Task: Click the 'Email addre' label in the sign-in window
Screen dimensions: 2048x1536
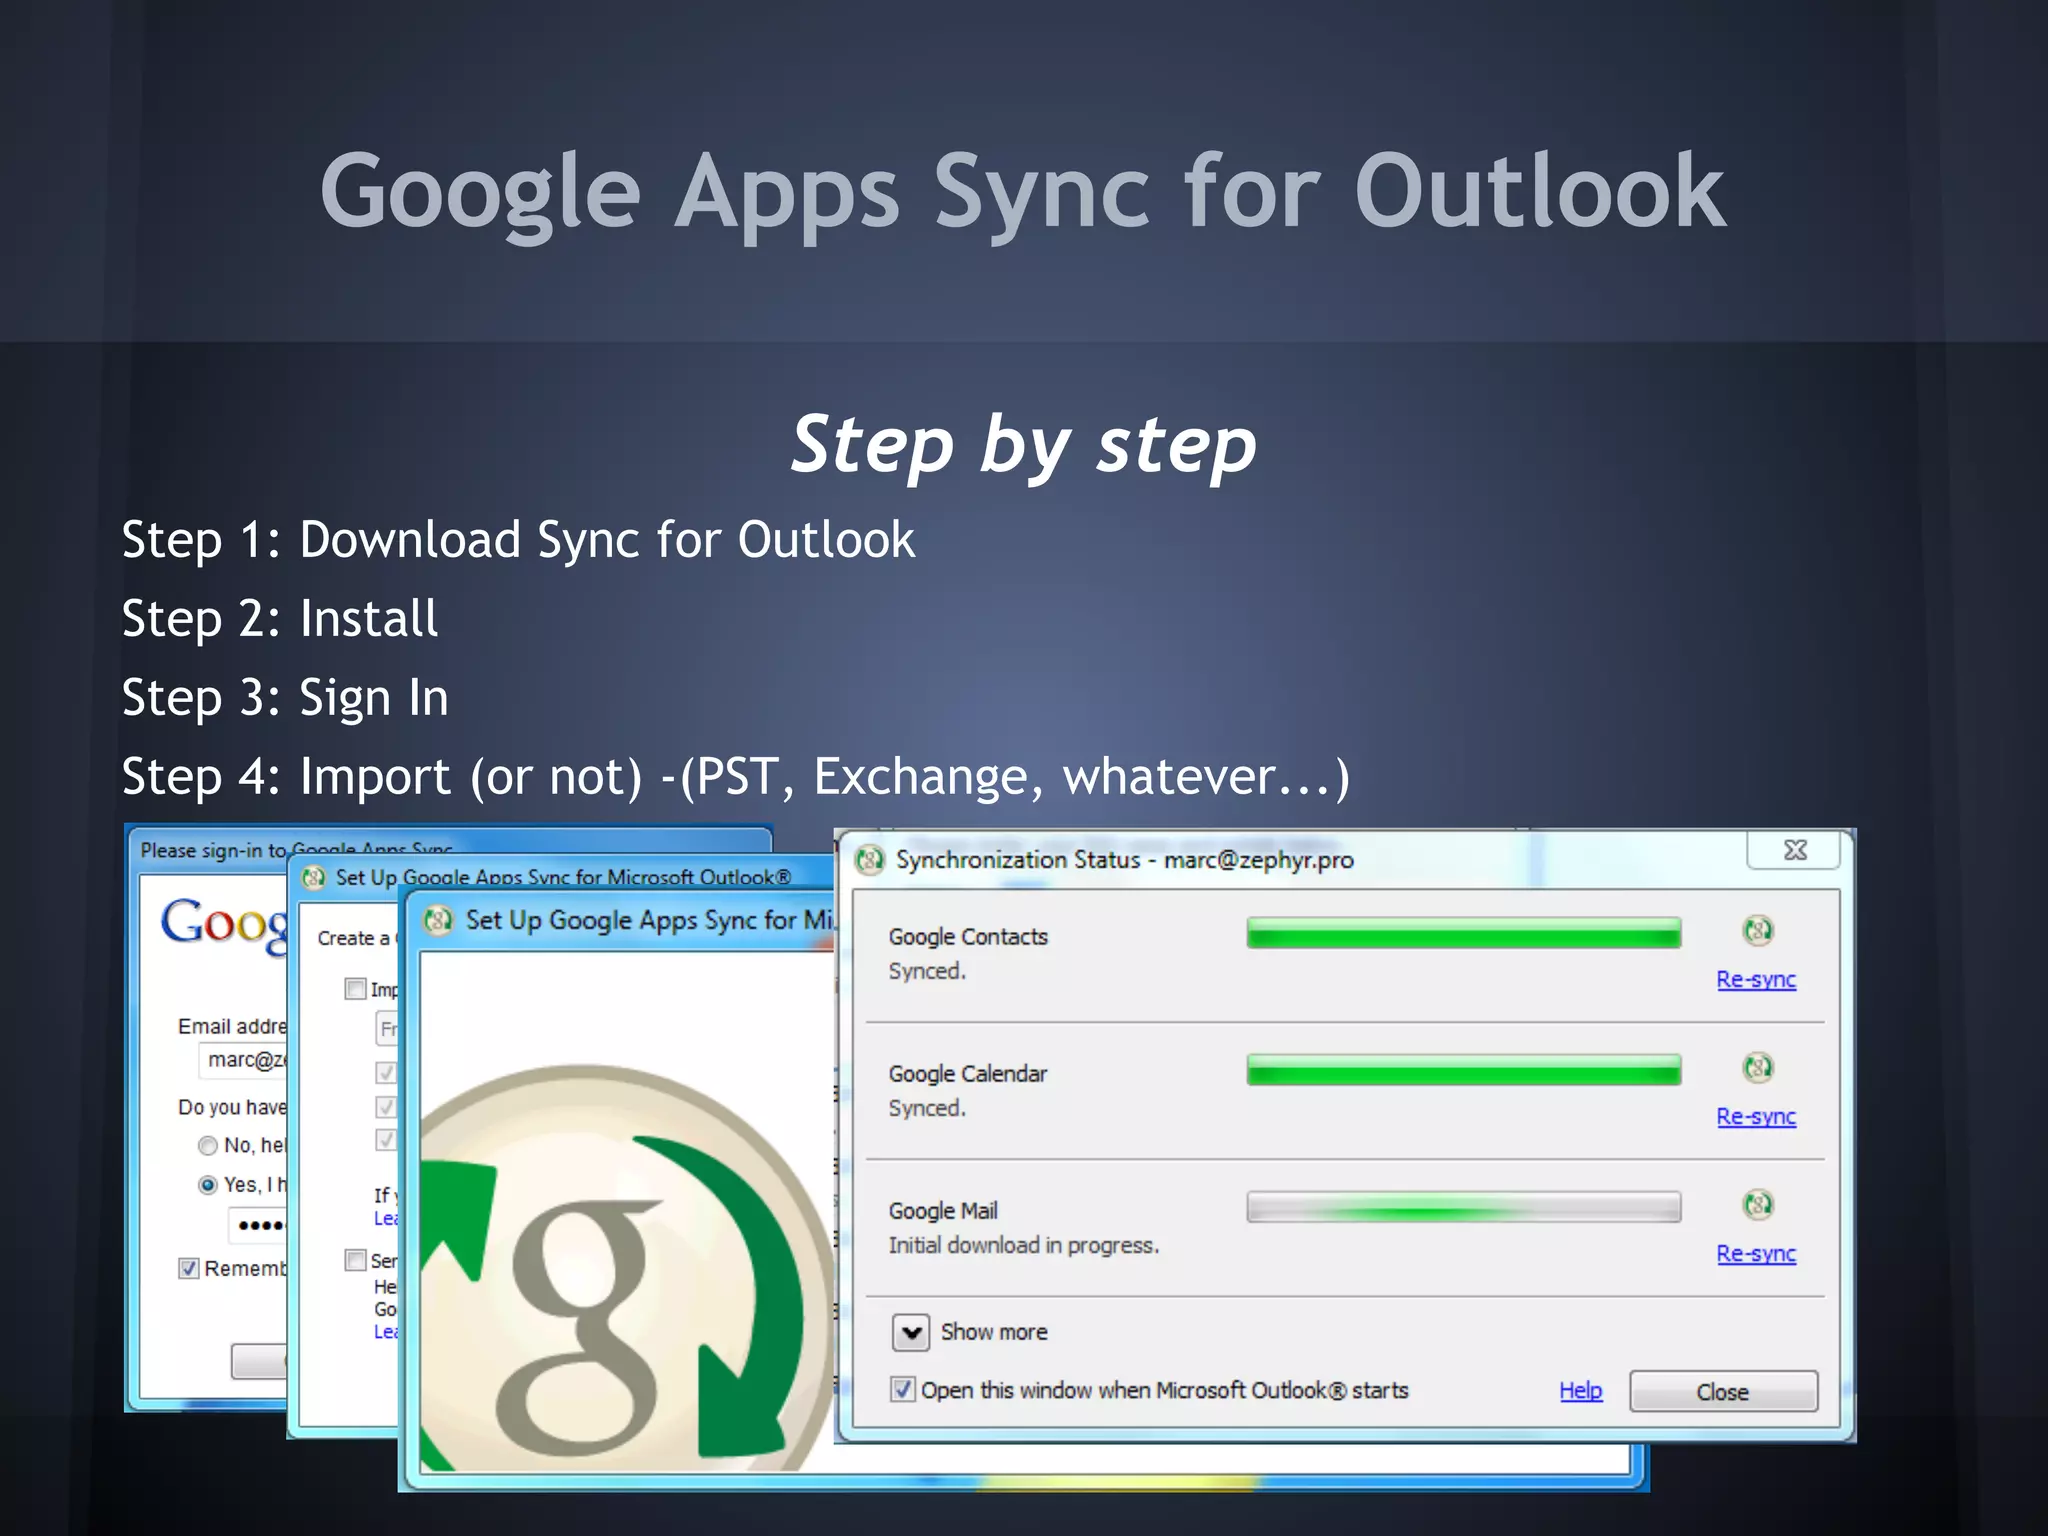Action: [232, 1027]
